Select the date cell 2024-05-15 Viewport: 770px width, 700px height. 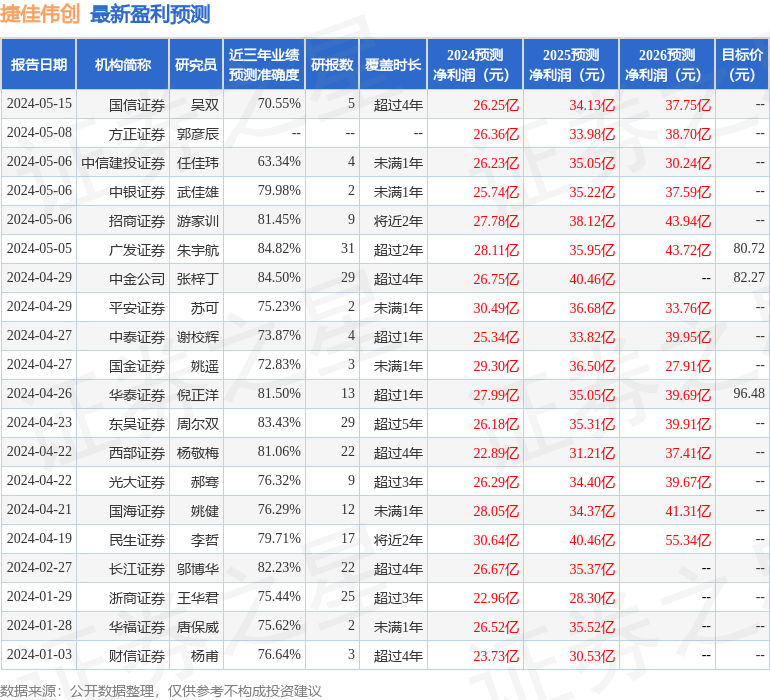[x=39, y=103]
